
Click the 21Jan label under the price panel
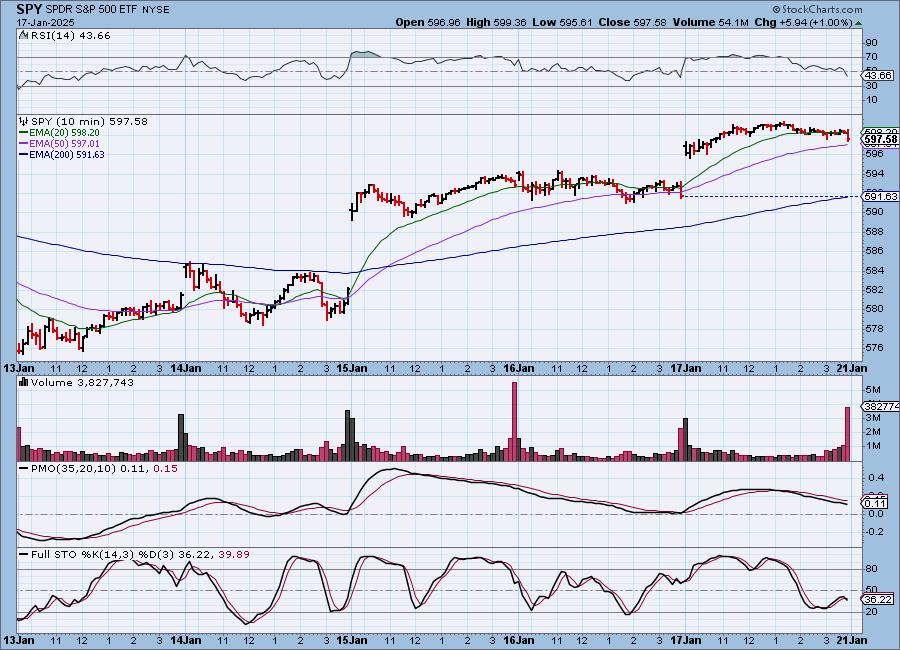(852, 369)
